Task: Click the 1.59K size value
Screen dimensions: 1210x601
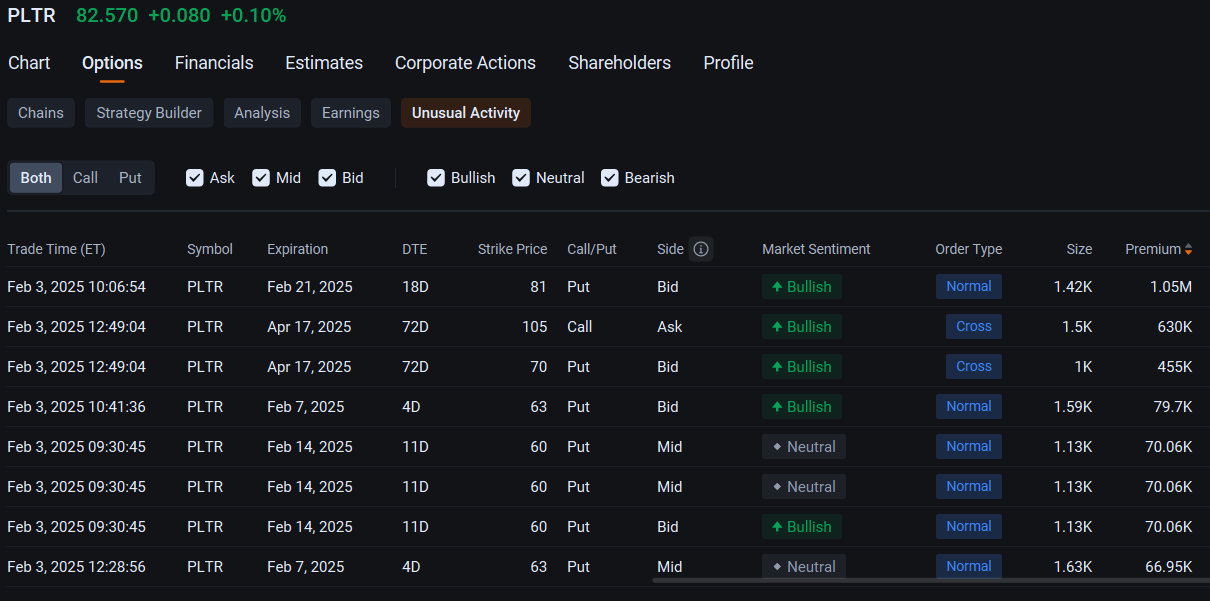Action: pyautogui.click(x=1073, y=407)
